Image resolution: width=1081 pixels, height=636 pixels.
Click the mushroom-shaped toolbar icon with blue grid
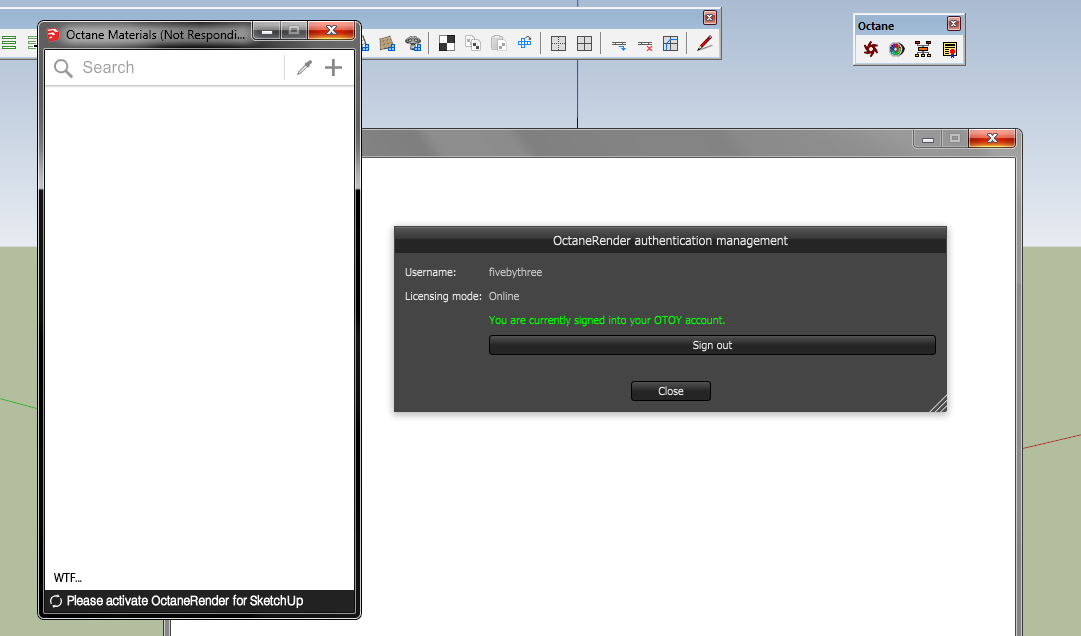413,43
